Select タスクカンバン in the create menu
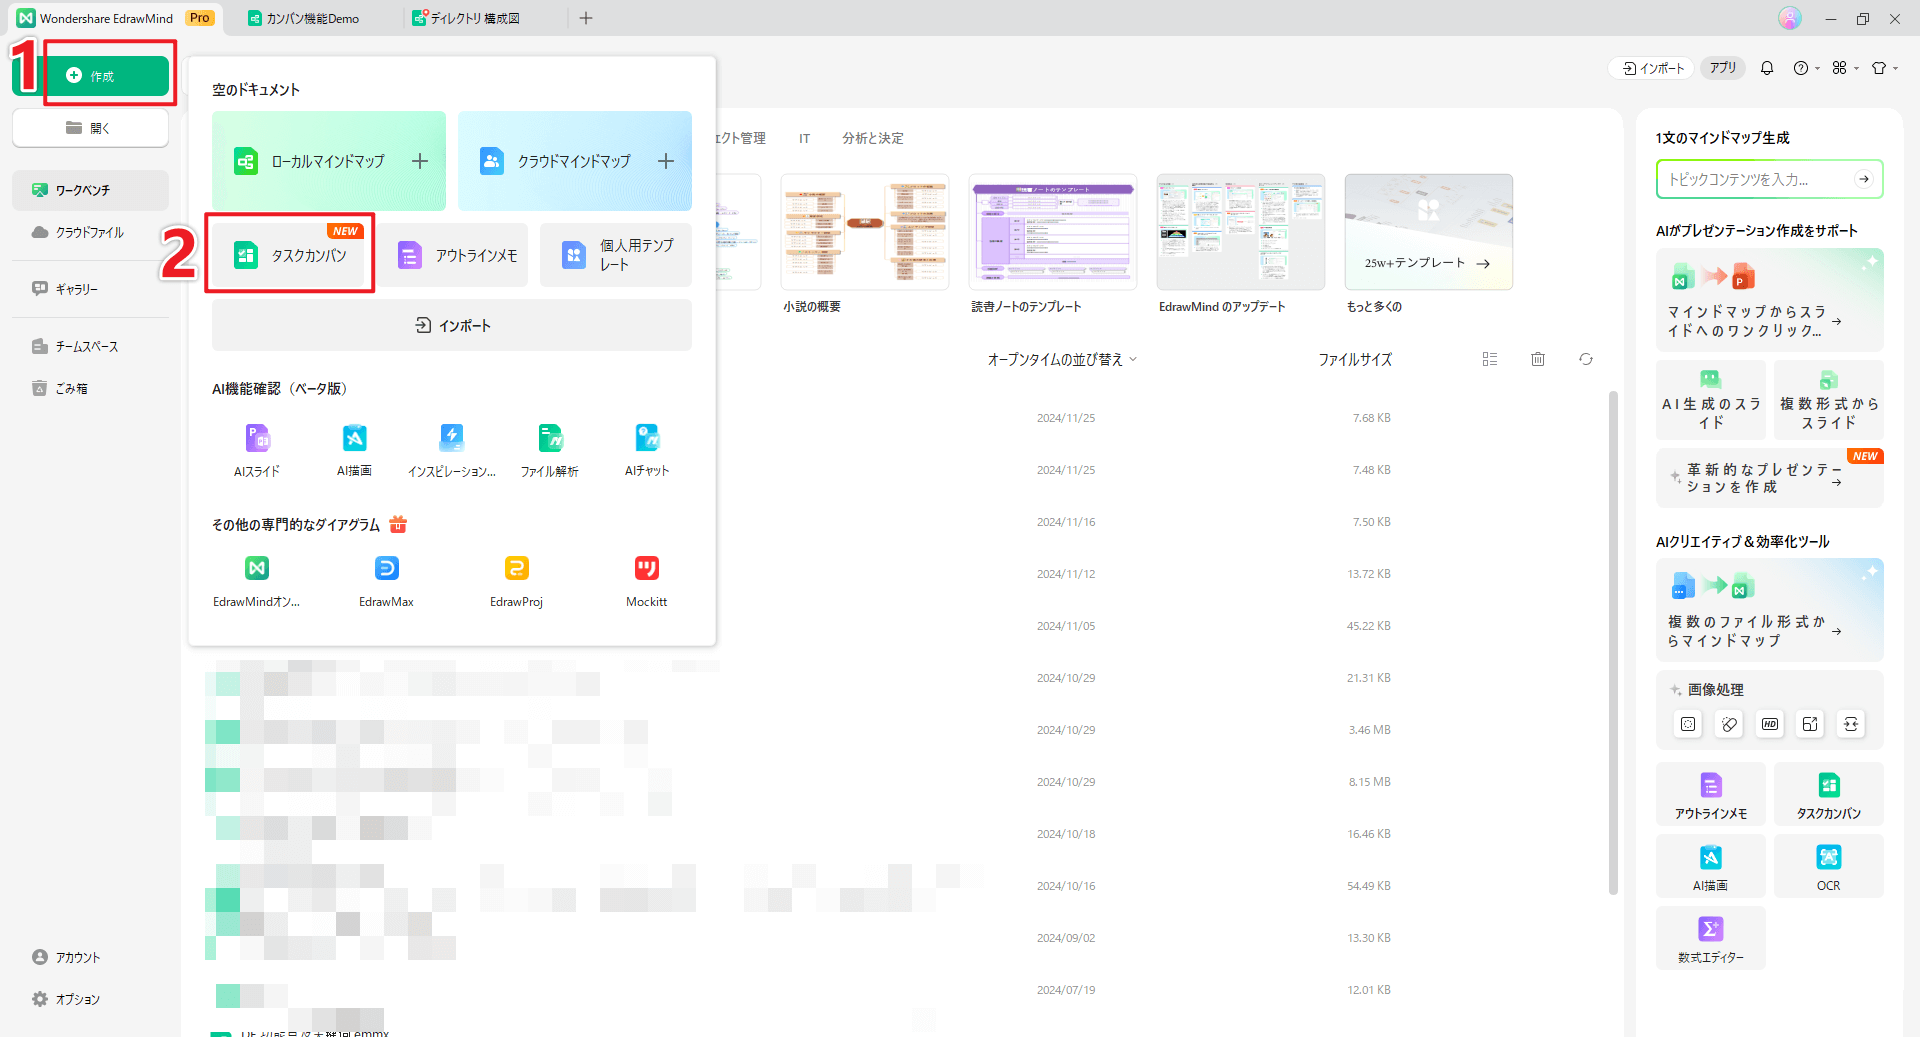1920x1037 pixels. click(290, 255)
